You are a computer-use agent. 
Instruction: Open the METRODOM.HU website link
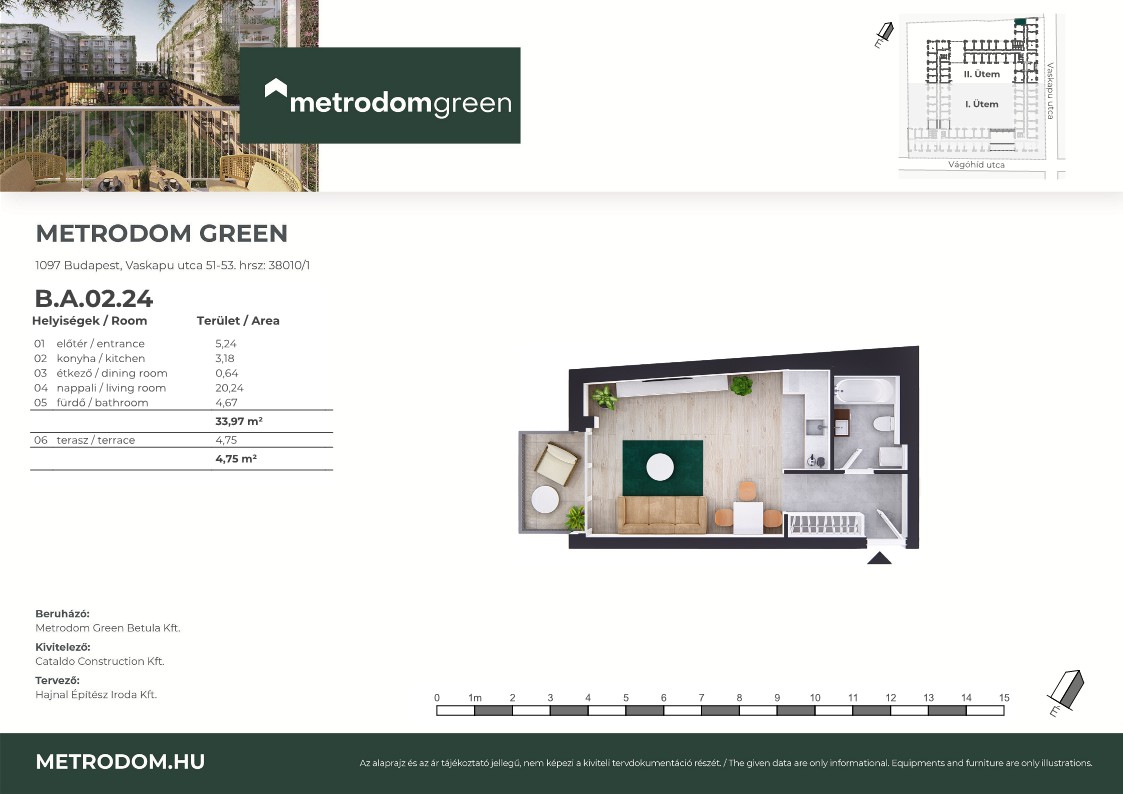pos(120,762)
